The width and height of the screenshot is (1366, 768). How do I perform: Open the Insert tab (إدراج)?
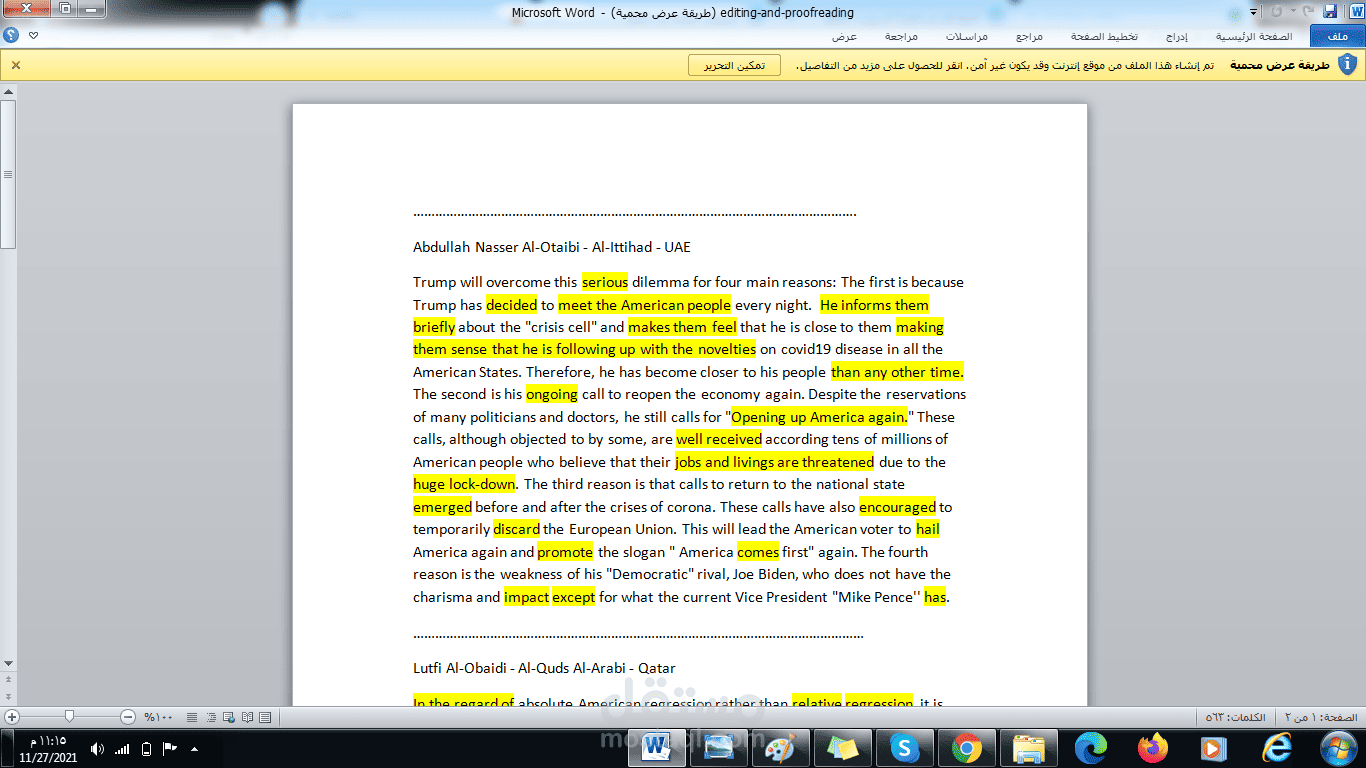point(1176,36)
